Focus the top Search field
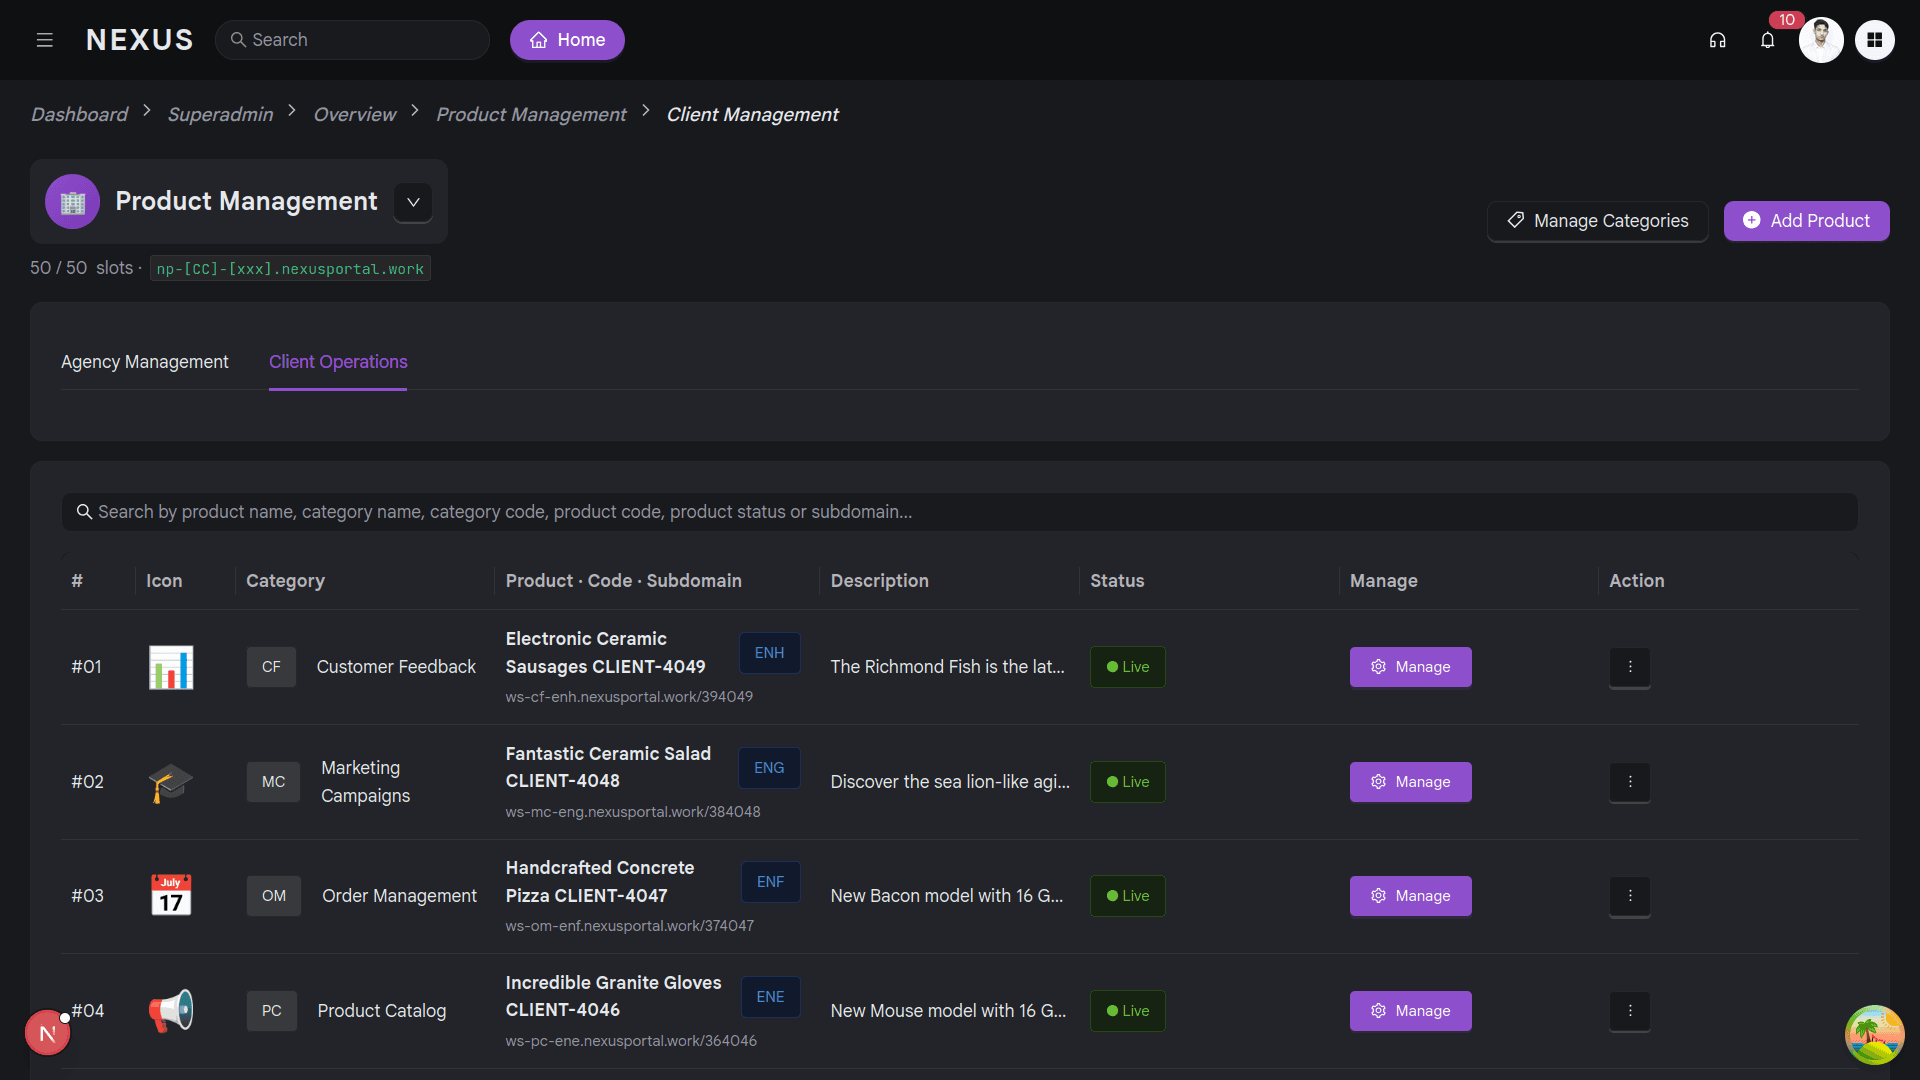 click(352, 40)
